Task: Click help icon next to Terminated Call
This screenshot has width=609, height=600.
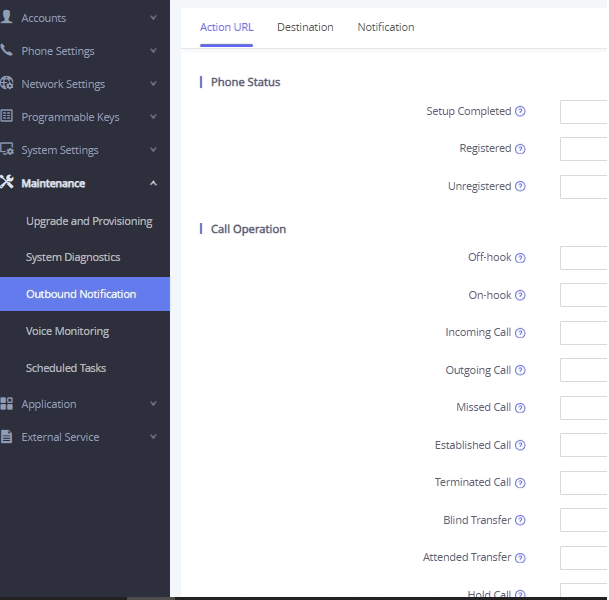Action: 520,483
